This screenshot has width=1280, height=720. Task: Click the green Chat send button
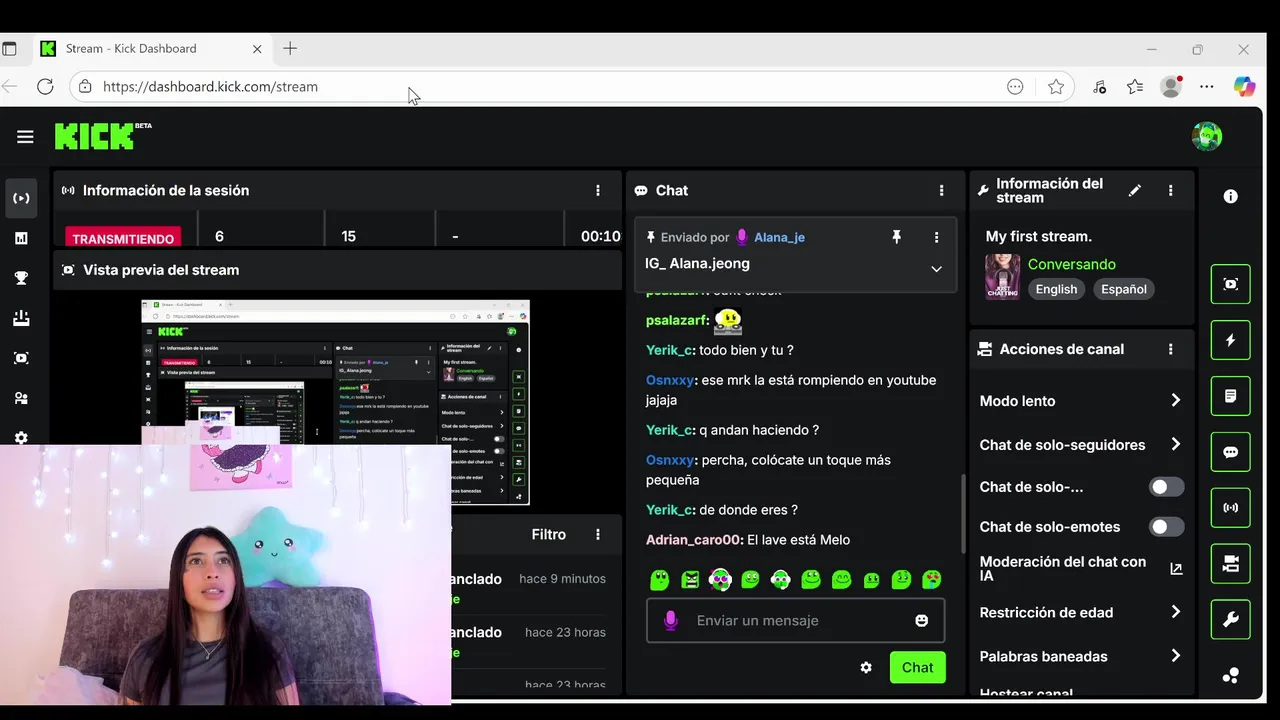917,667
